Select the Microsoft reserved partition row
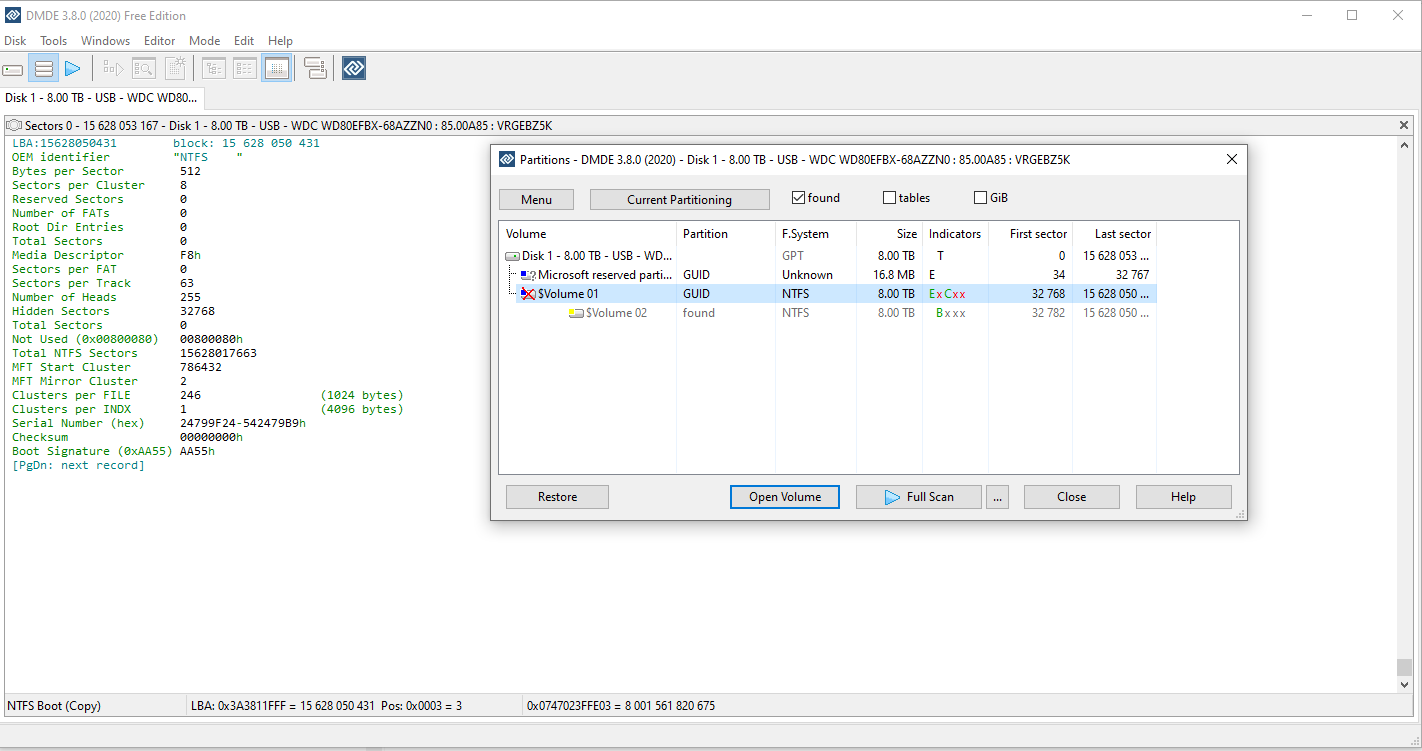The width and height of the screenshot is (1422, 751). tap(828, 275)
